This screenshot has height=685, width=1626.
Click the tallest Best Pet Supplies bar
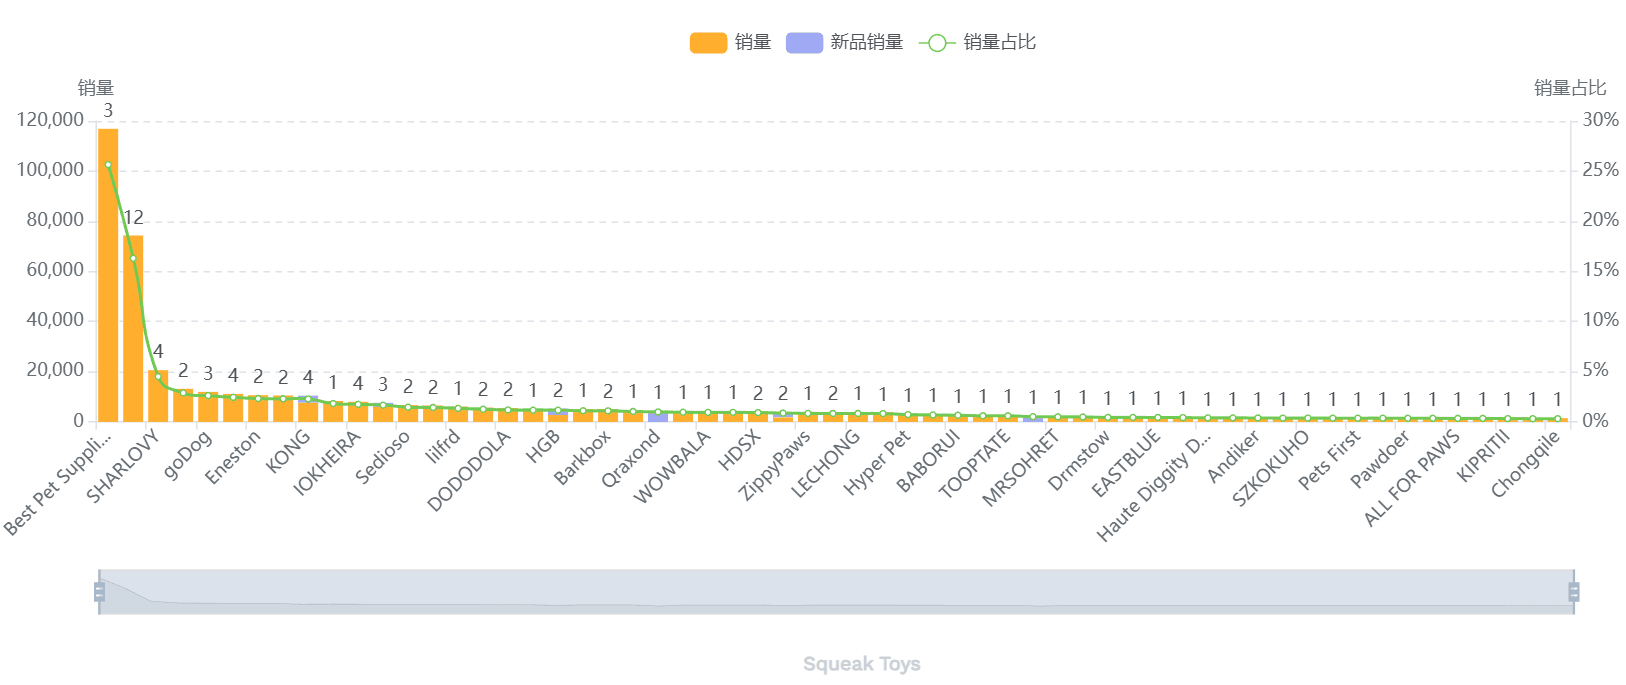click(x=108, y=275)
